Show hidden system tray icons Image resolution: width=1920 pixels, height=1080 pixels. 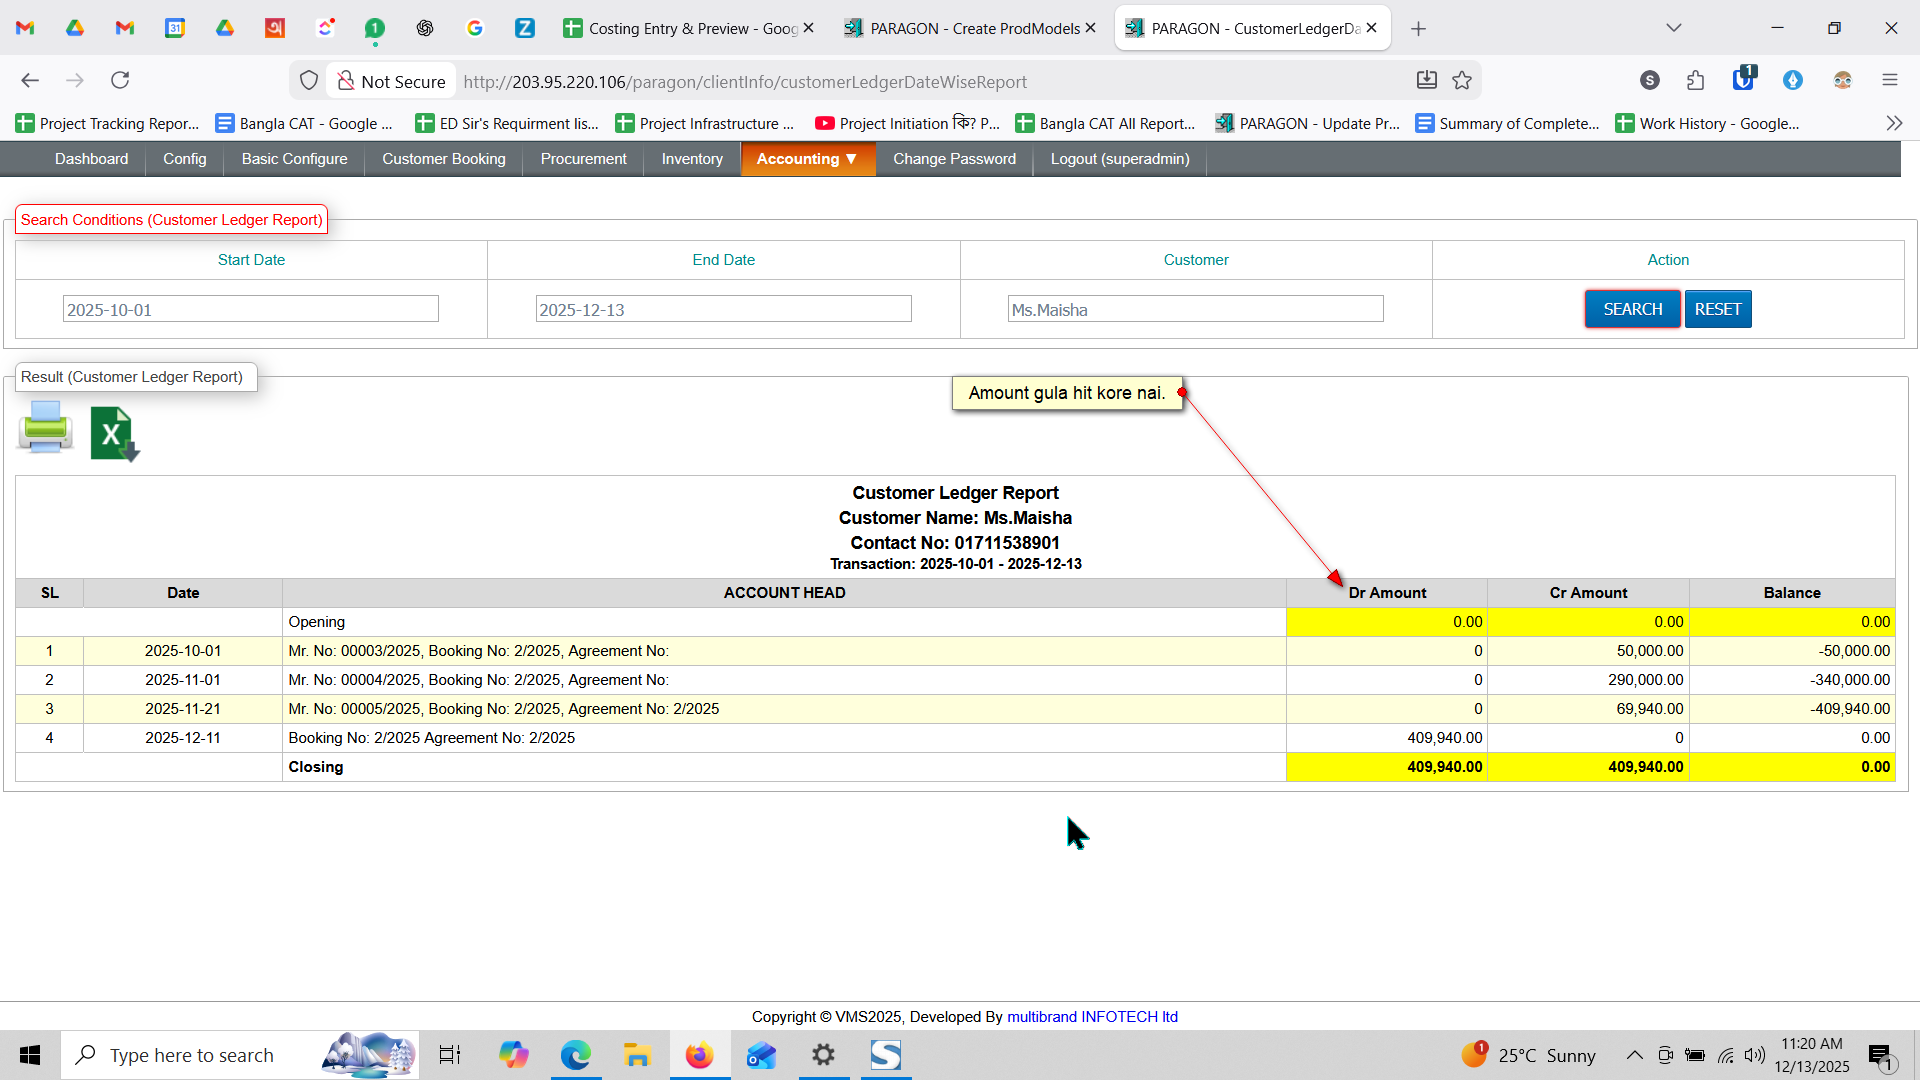point(1634,1055)
